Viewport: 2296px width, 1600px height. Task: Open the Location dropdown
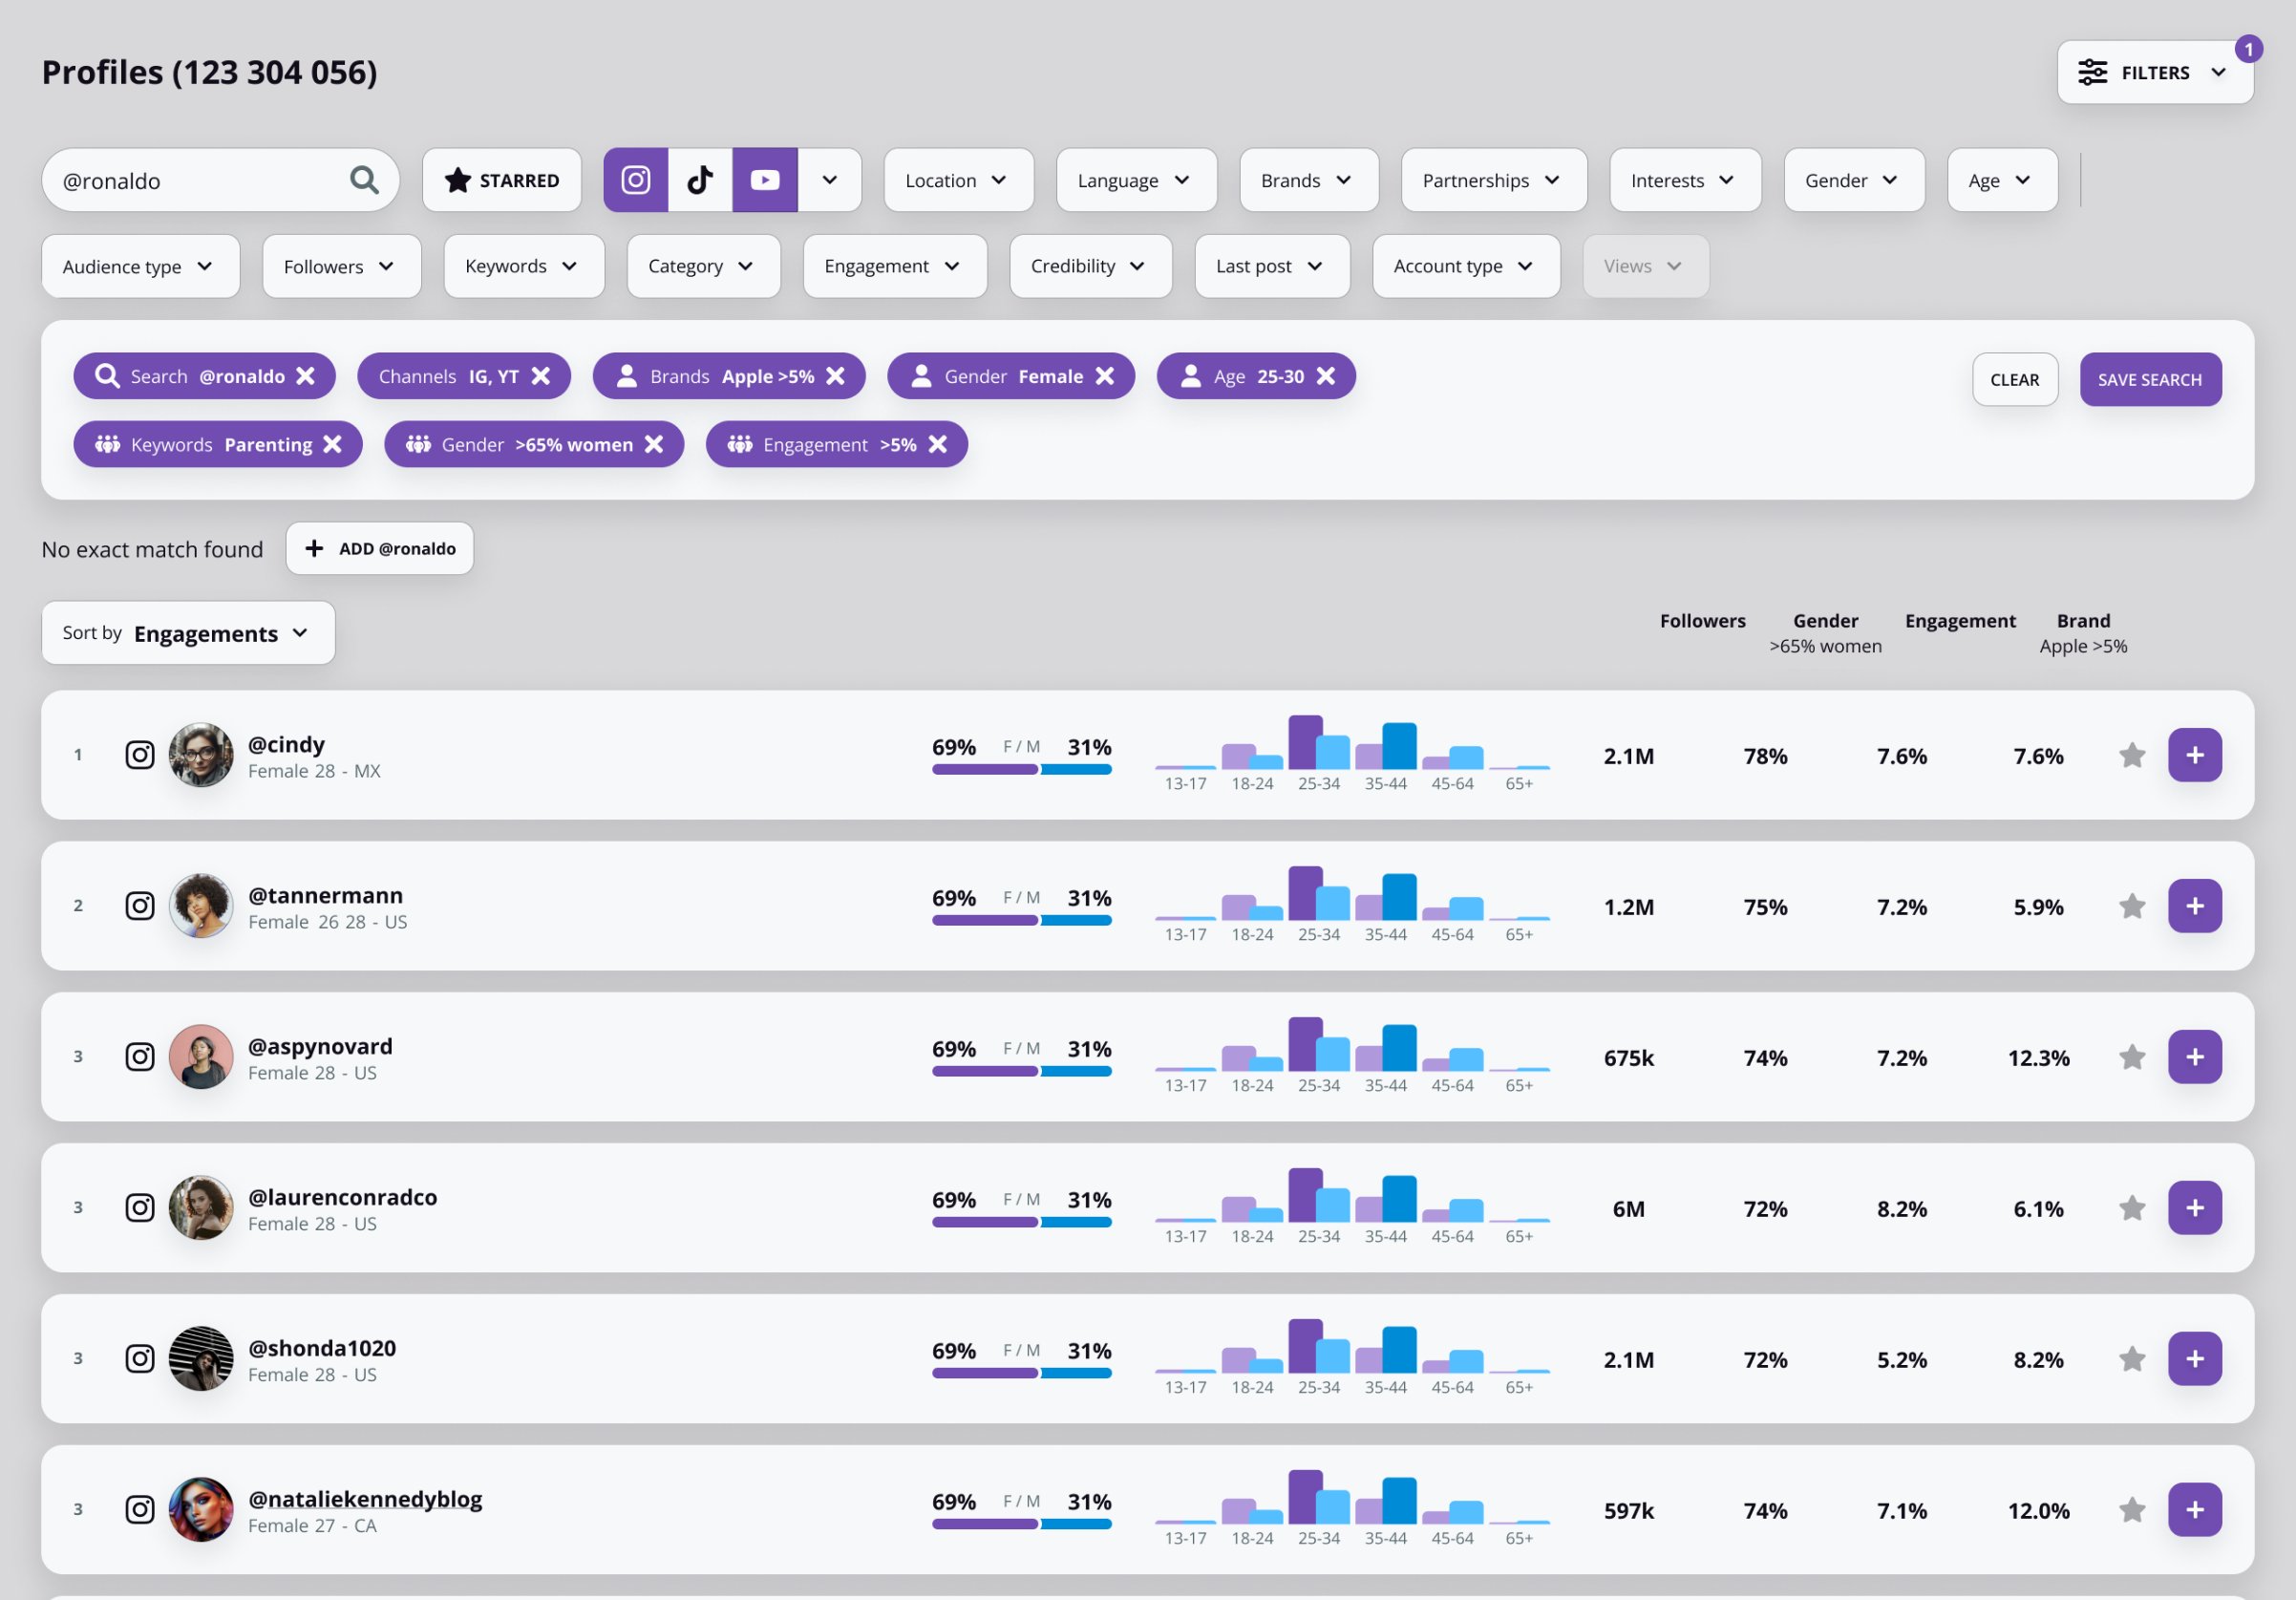pyautogui.click(x=957, y=180)
